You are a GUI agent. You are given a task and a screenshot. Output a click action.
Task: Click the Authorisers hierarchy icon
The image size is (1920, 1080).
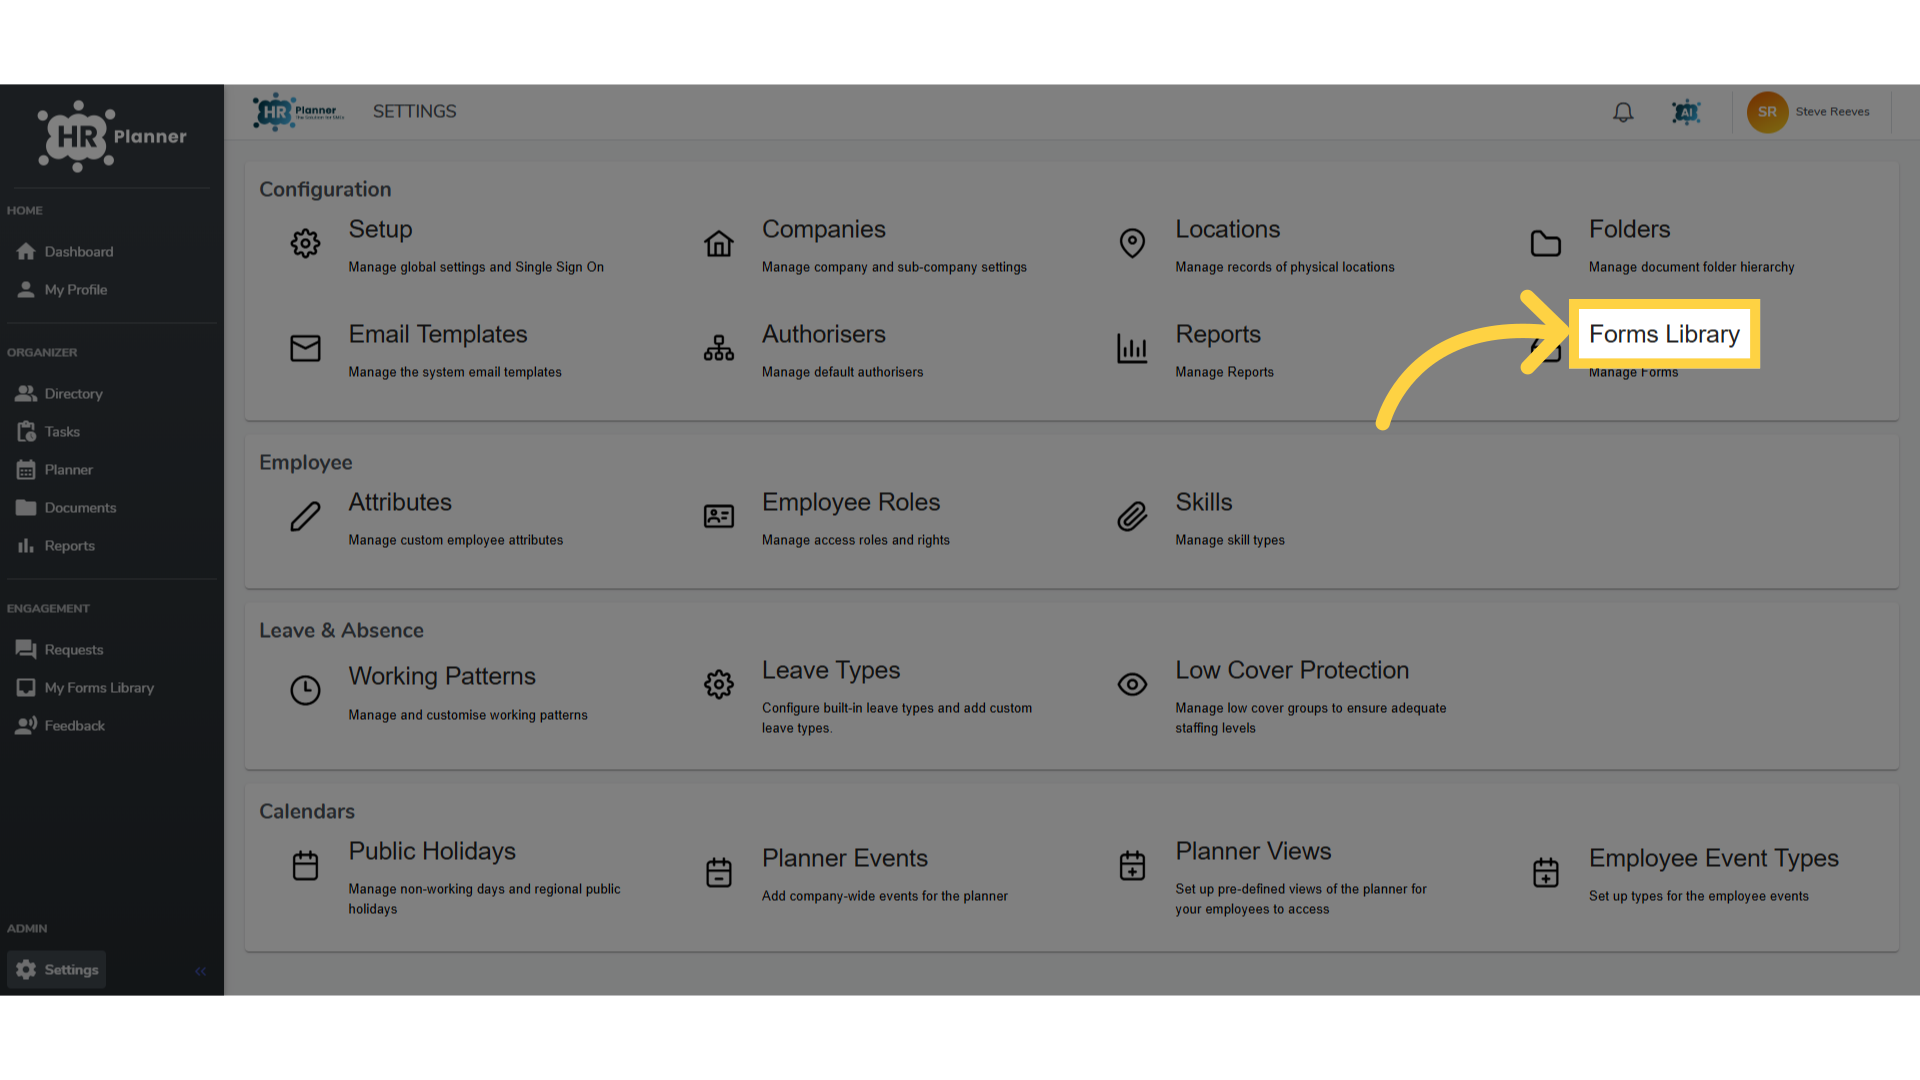click(719, 348)
